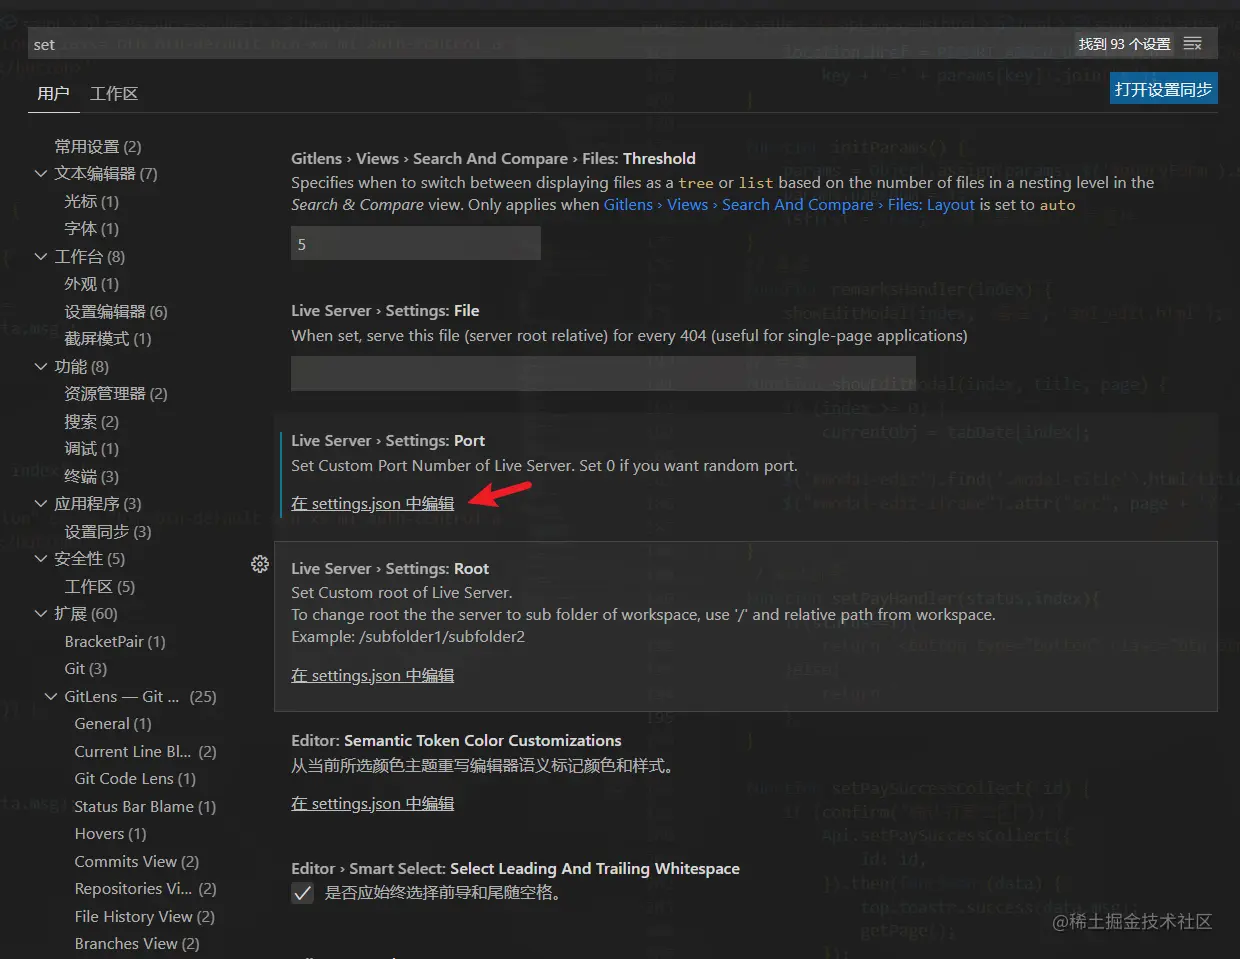1240x959 pixels.
Task: Select Hovers (1) entry
Action: [x=110, y=833]
